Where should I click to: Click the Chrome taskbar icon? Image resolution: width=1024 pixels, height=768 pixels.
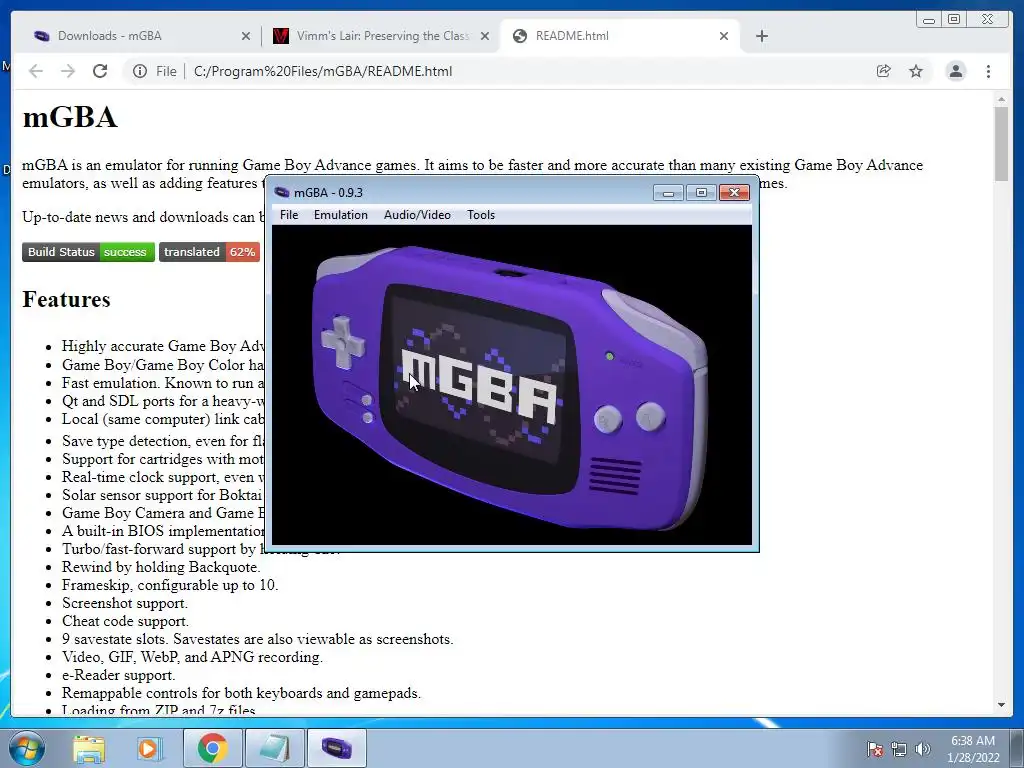[212, 748]
